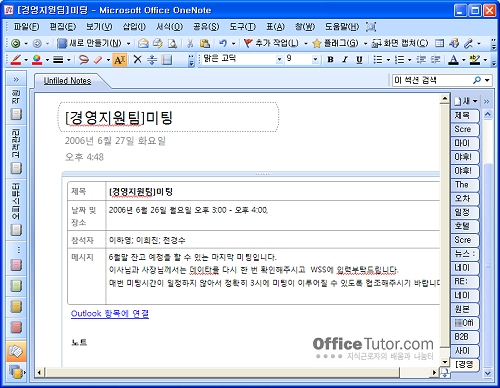Choose the lasso selection tool
This screenshot has width=500, height=388.
click(84, 60)
